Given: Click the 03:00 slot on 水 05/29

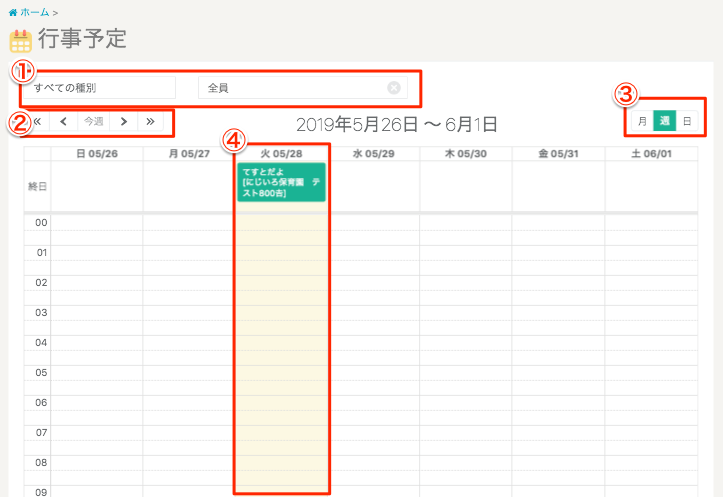Looking at the screenshot, I should 373,313.
